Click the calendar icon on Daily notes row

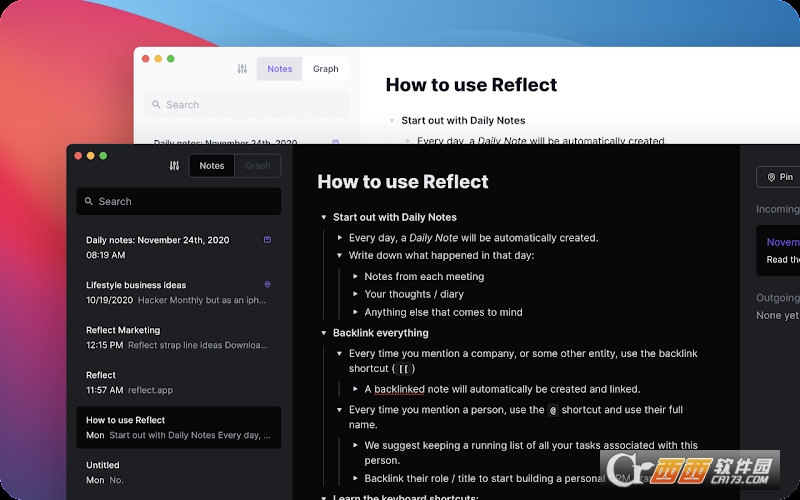(x=267, y=239)
